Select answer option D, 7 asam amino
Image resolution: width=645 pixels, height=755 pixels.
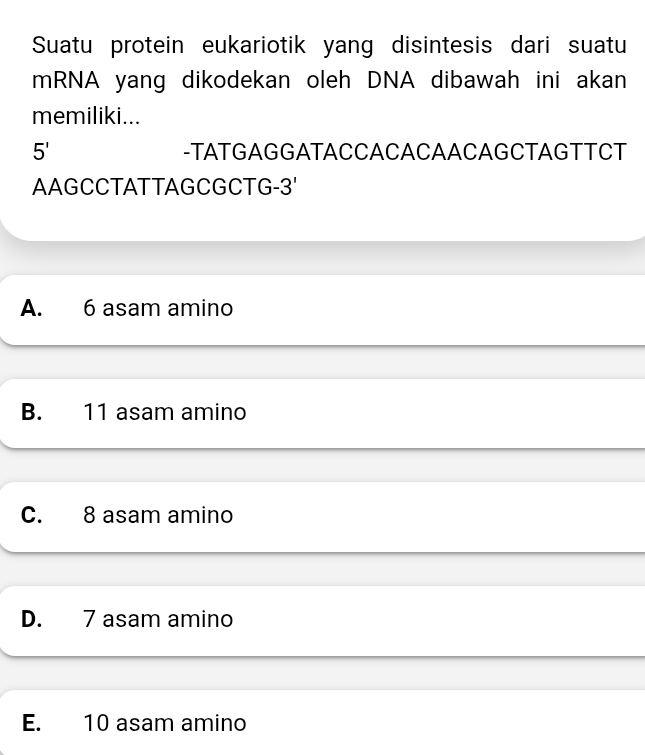[x=322, y=620]
